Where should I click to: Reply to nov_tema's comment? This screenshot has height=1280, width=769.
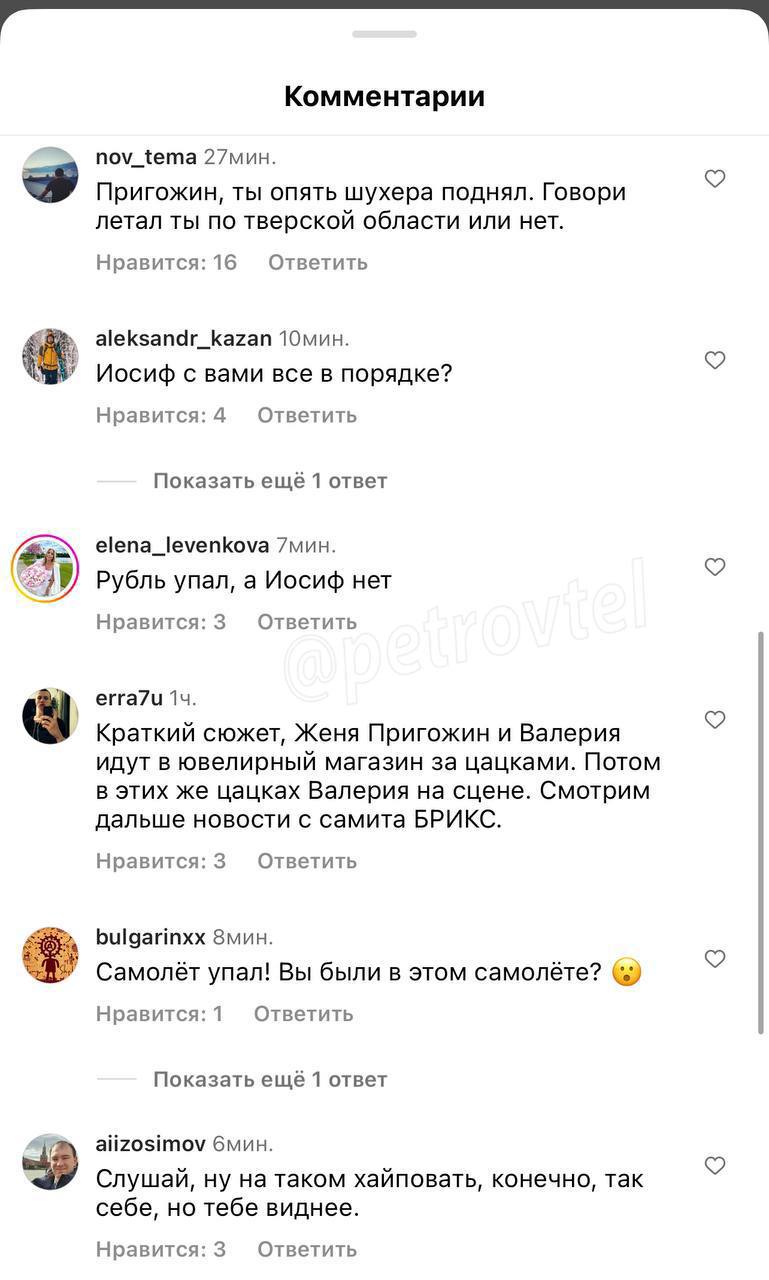(318, 263)
